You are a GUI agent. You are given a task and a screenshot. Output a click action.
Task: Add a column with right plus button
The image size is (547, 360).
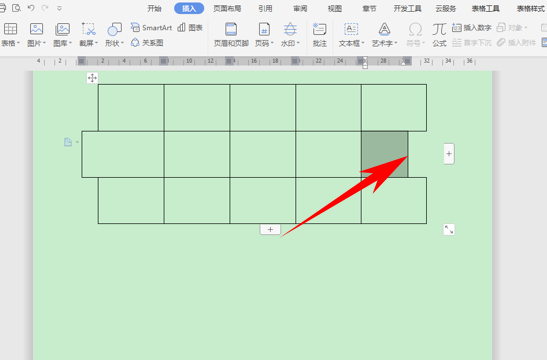click(x=449, y=154)
